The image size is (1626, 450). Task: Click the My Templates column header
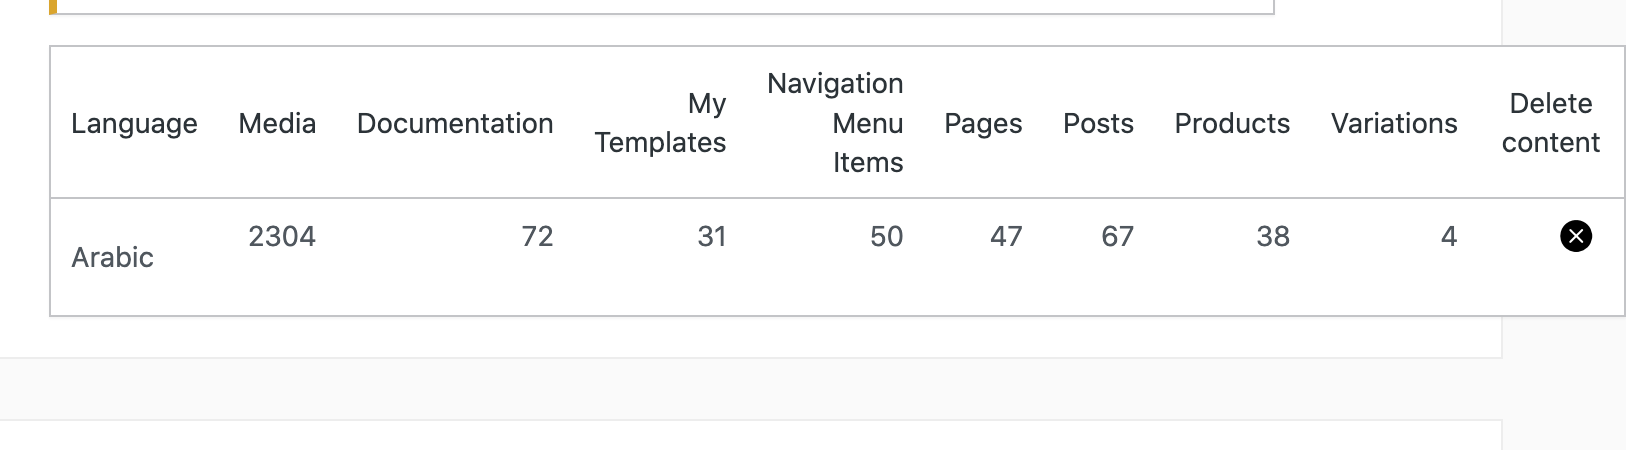pyautogui.click(x=660, y=123)
